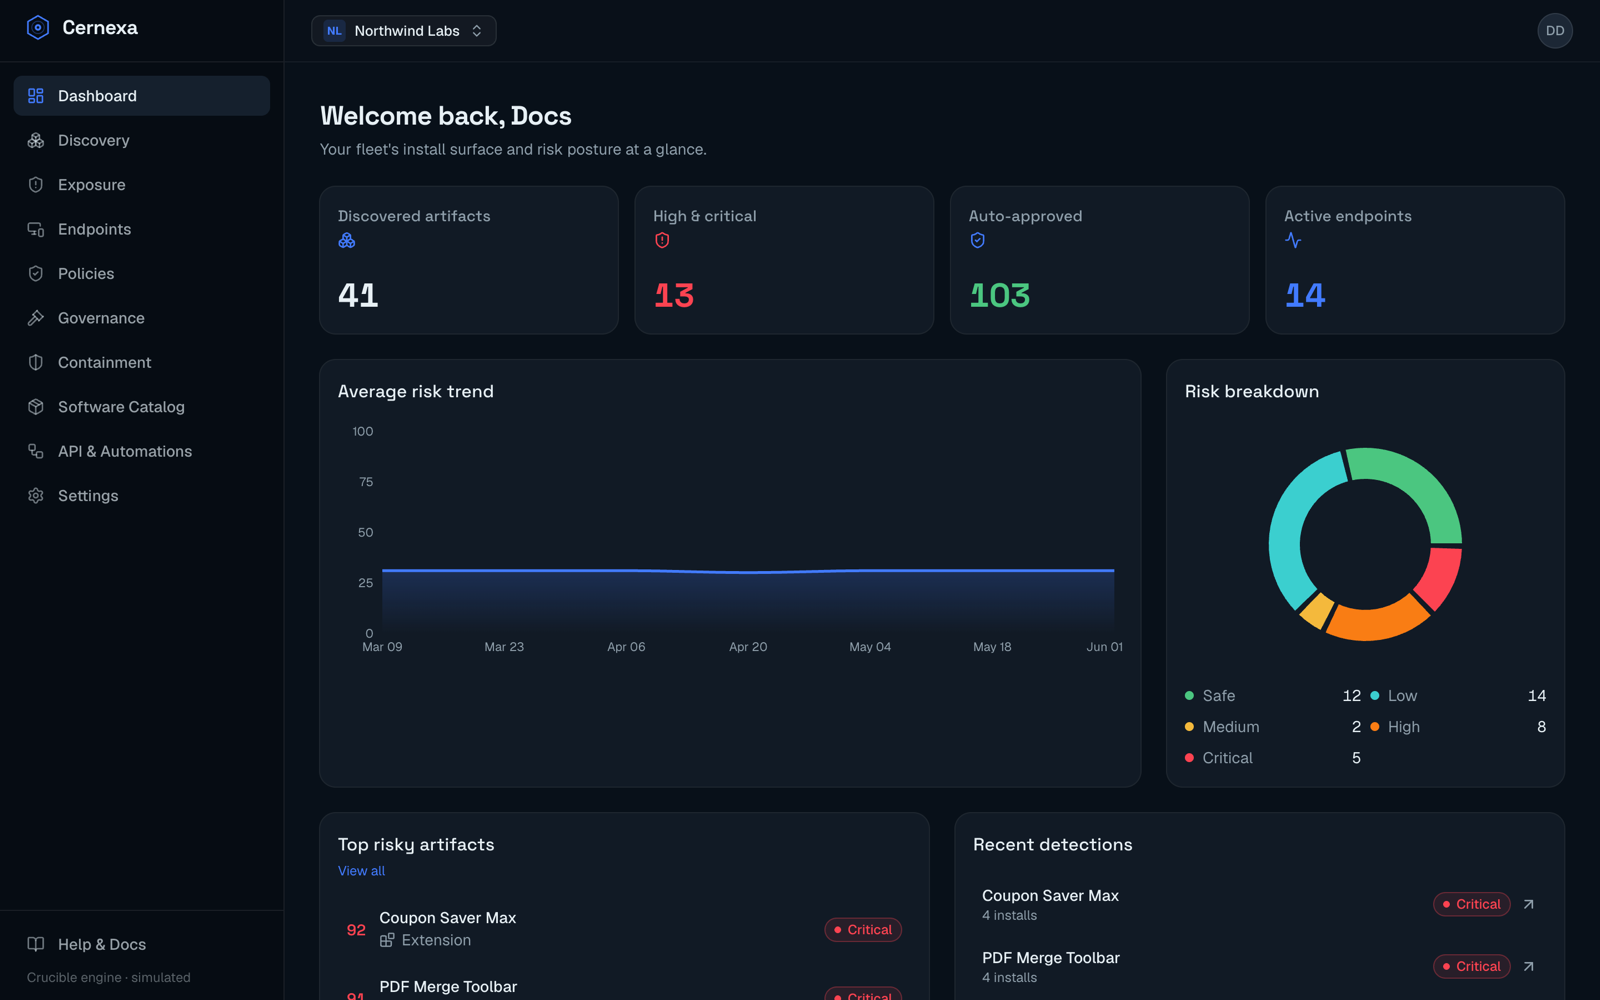This screenshot has height=1000, width=1600.
Task: Open PDF Merge Toolbar detection arrow icon
Action: 1528,966
